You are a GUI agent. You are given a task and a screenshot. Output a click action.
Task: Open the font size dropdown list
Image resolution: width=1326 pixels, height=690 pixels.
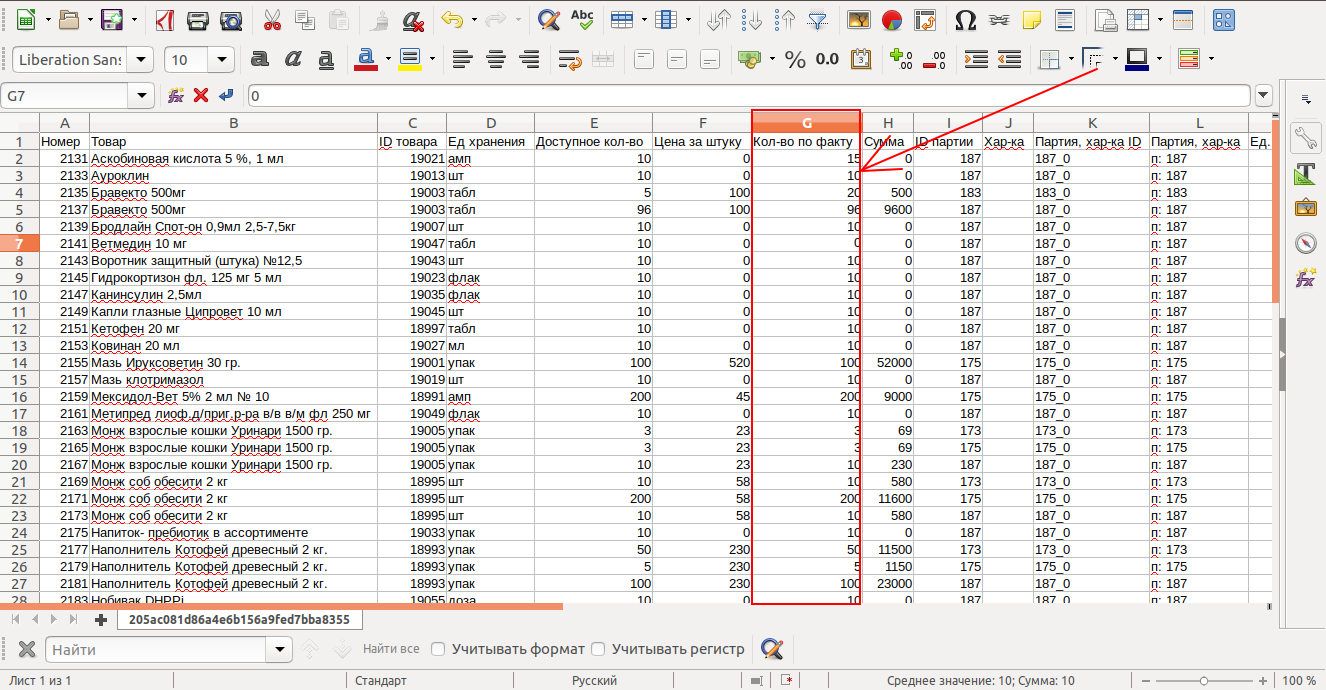click(x=222, y=60)
